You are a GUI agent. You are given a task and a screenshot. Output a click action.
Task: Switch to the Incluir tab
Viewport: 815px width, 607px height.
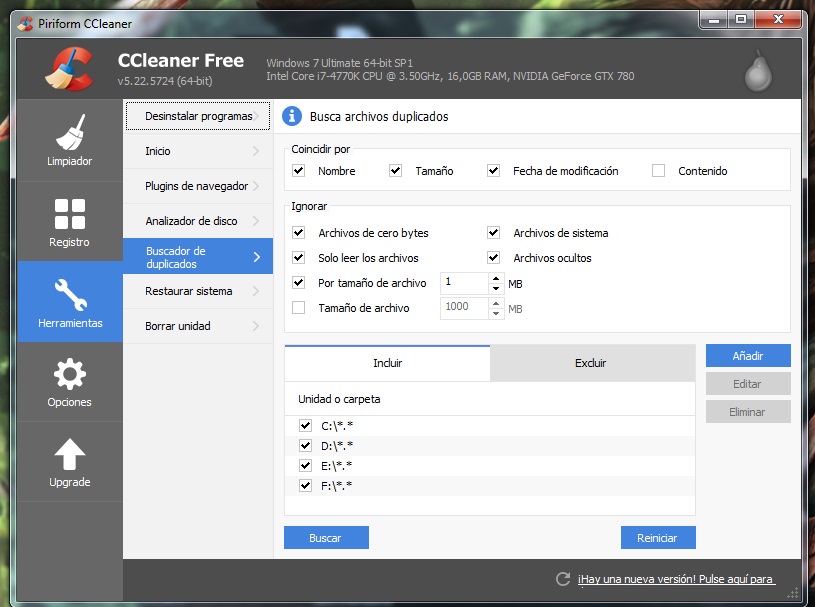click(387, 363)
